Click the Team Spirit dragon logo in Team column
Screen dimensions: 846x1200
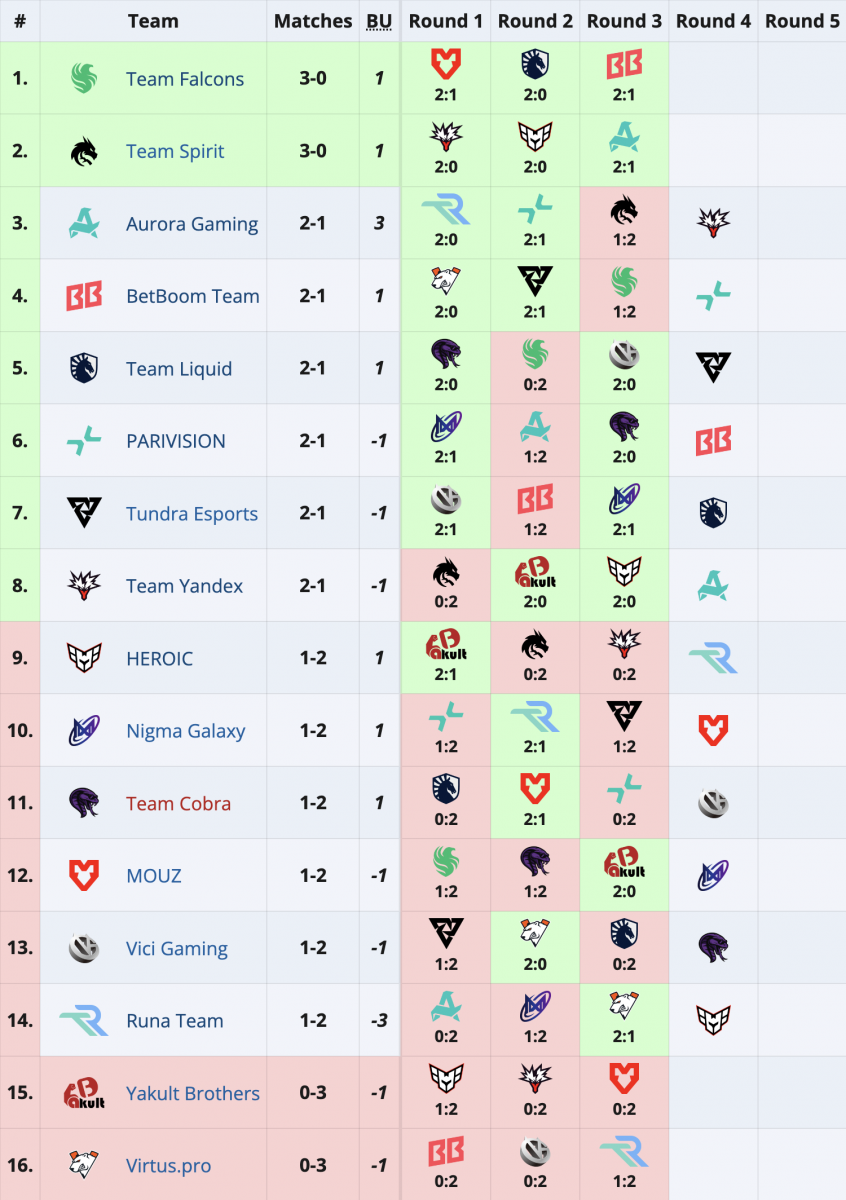(84, 151)
